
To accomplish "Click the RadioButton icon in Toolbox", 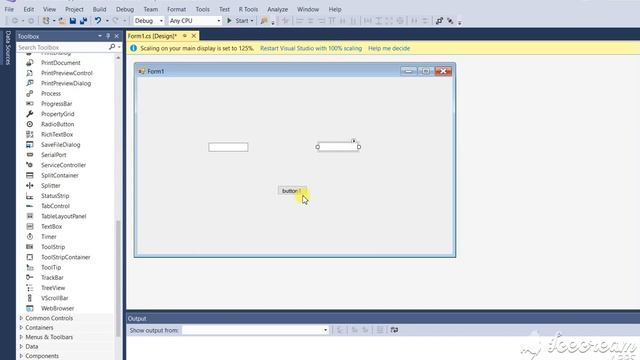I will (x=30, y=124).
